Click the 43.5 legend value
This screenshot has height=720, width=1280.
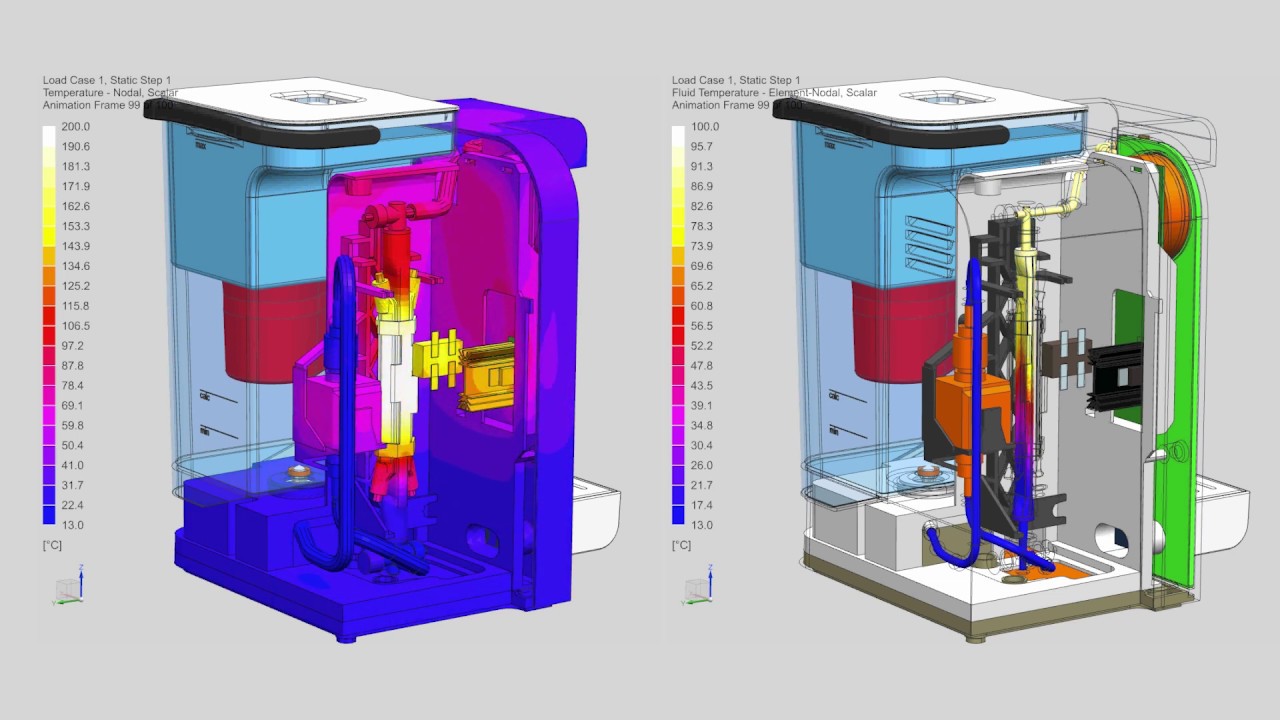click(x=702, y=386)
